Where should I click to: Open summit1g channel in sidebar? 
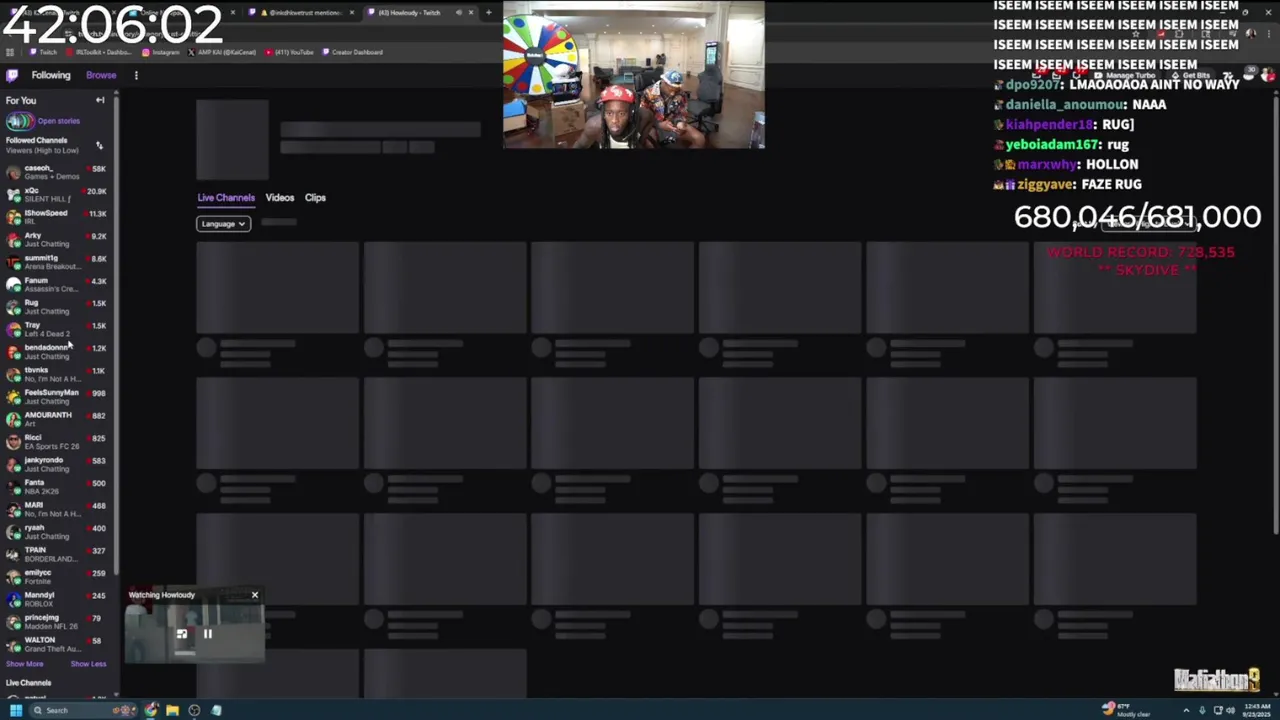point(56,262)
